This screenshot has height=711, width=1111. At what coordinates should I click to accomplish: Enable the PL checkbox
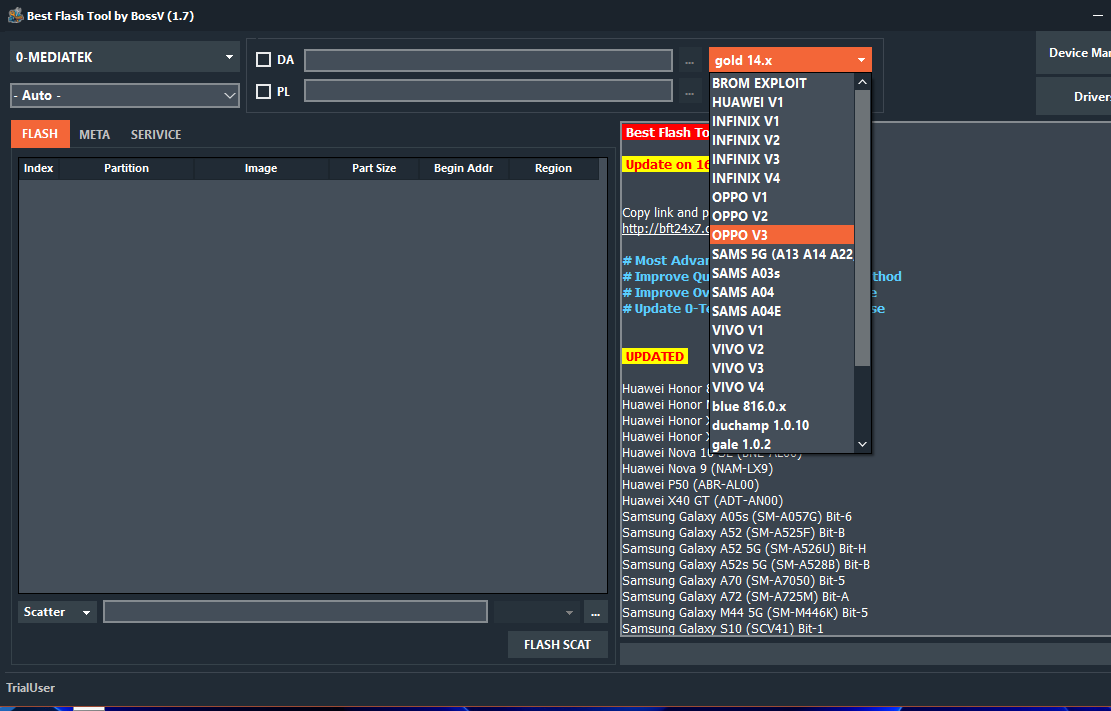pyautogui.click(x=263, y=91)
